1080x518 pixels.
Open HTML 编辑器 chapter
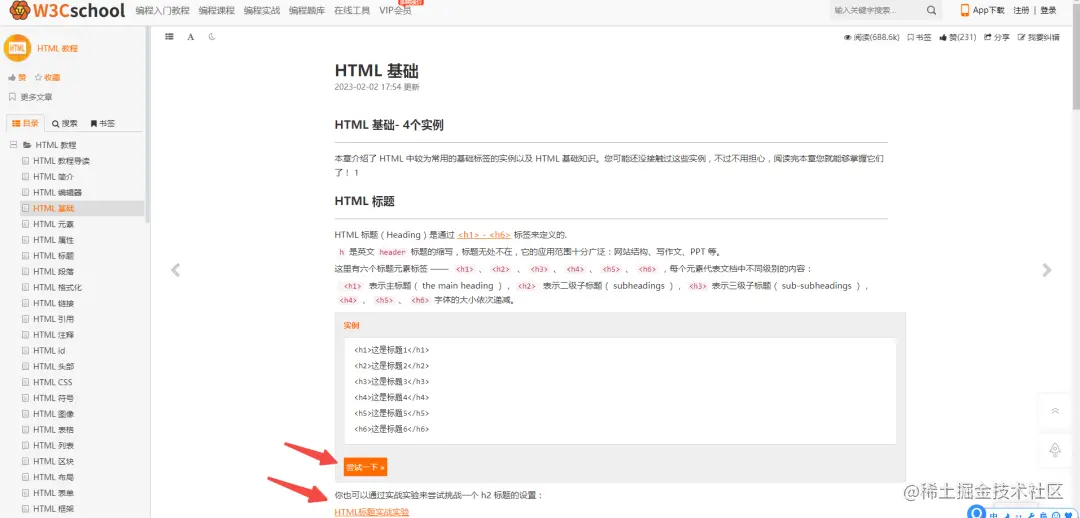coord(57,193)
